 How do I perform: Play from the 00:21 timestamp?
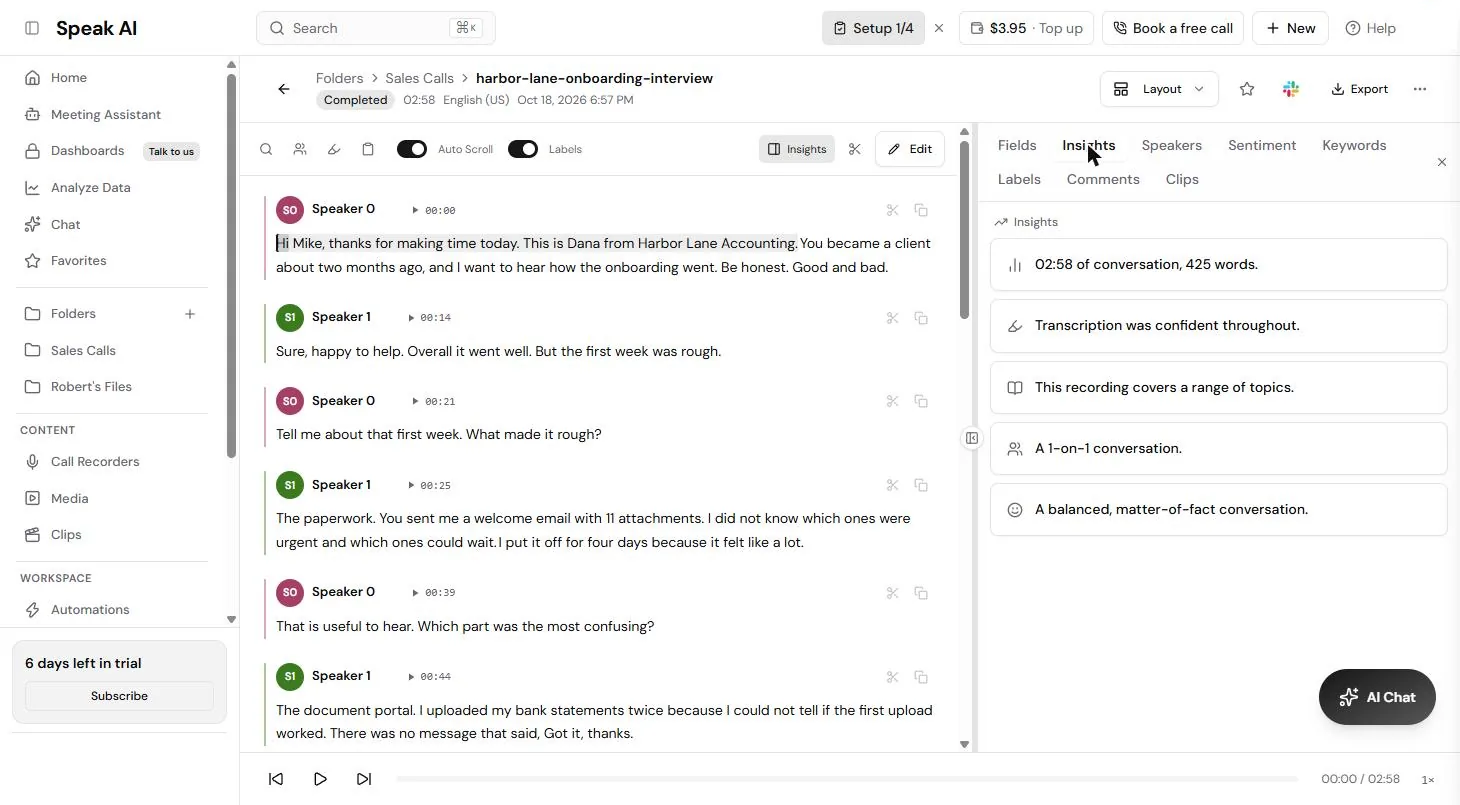click(434, 401)
